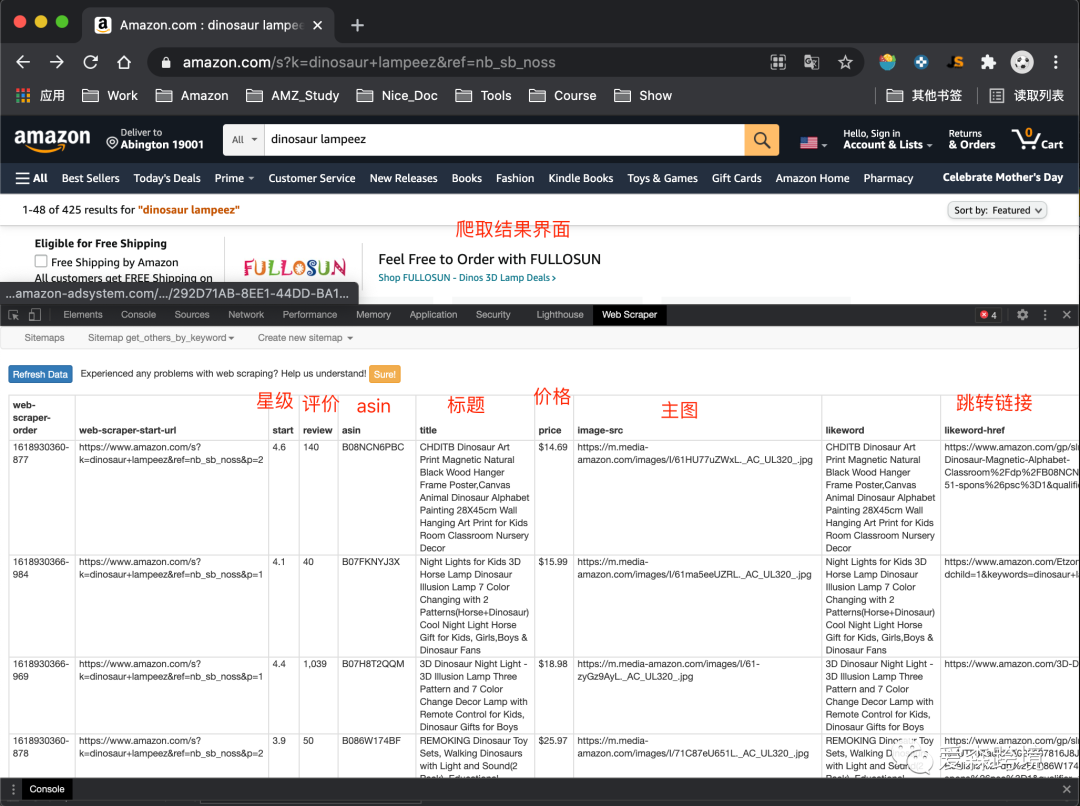The height and width of the screenshot is (806, 1080).
Task: Click the JS extension icon
Action: coord(955,63)
